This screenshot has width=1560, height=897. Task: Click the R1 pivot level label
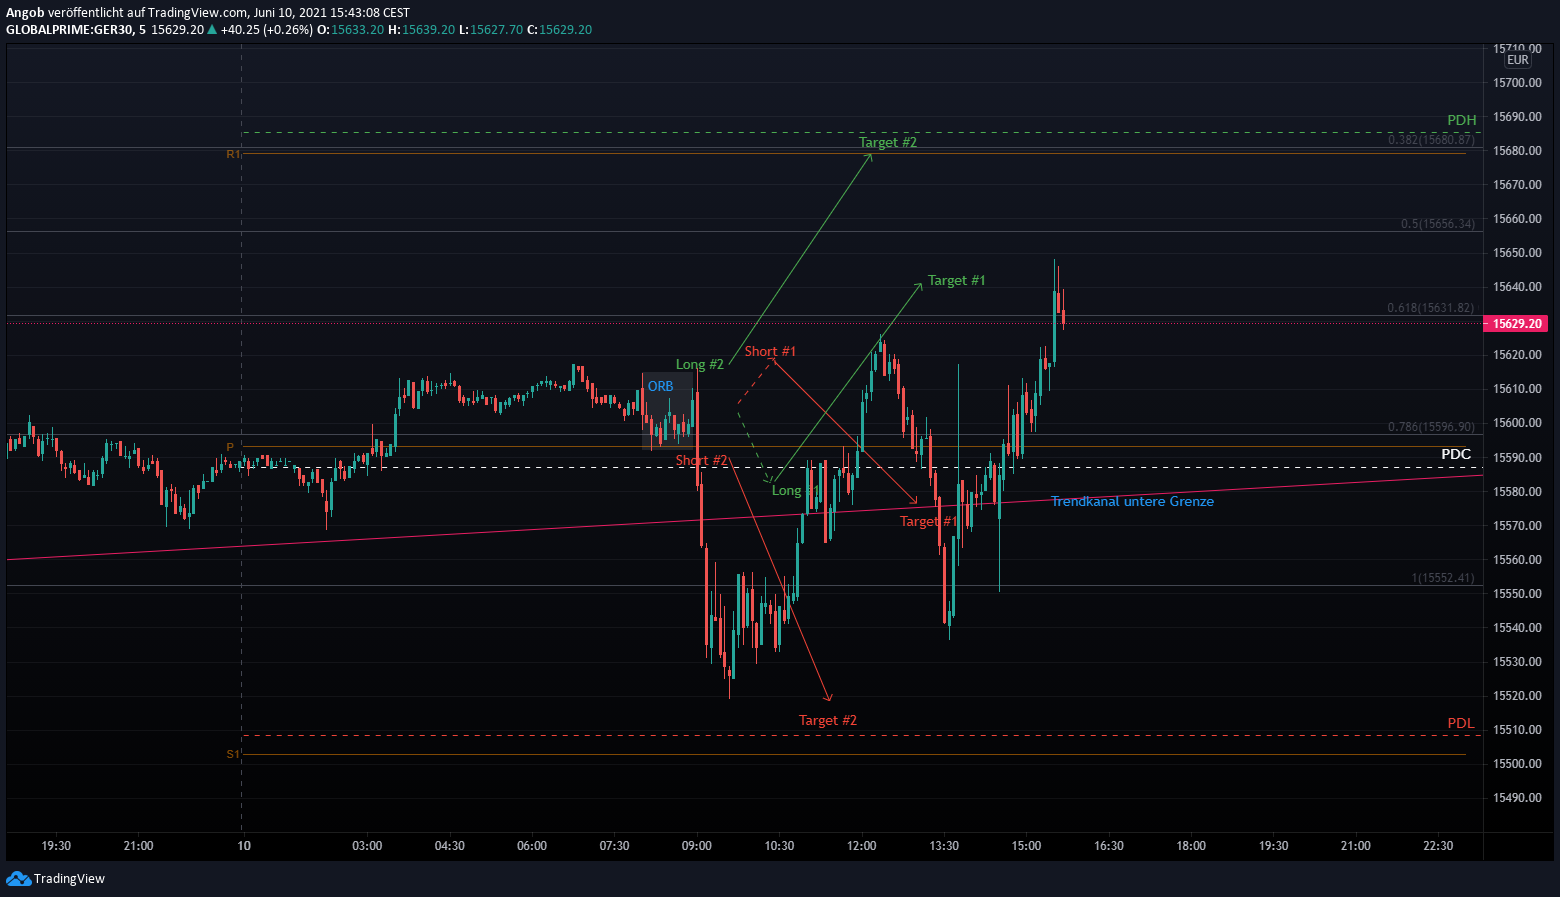tap(233, 155)
